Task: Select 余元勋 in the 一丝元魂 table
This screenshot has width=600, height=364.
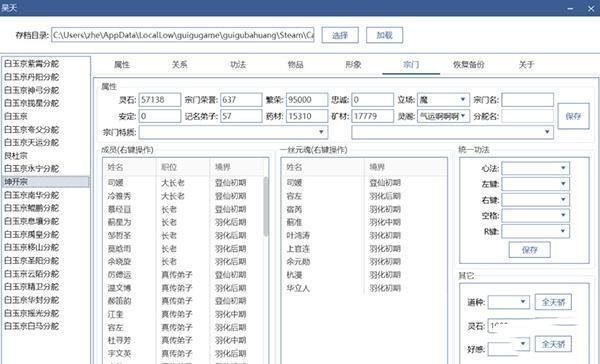Action: pos(364,261)
